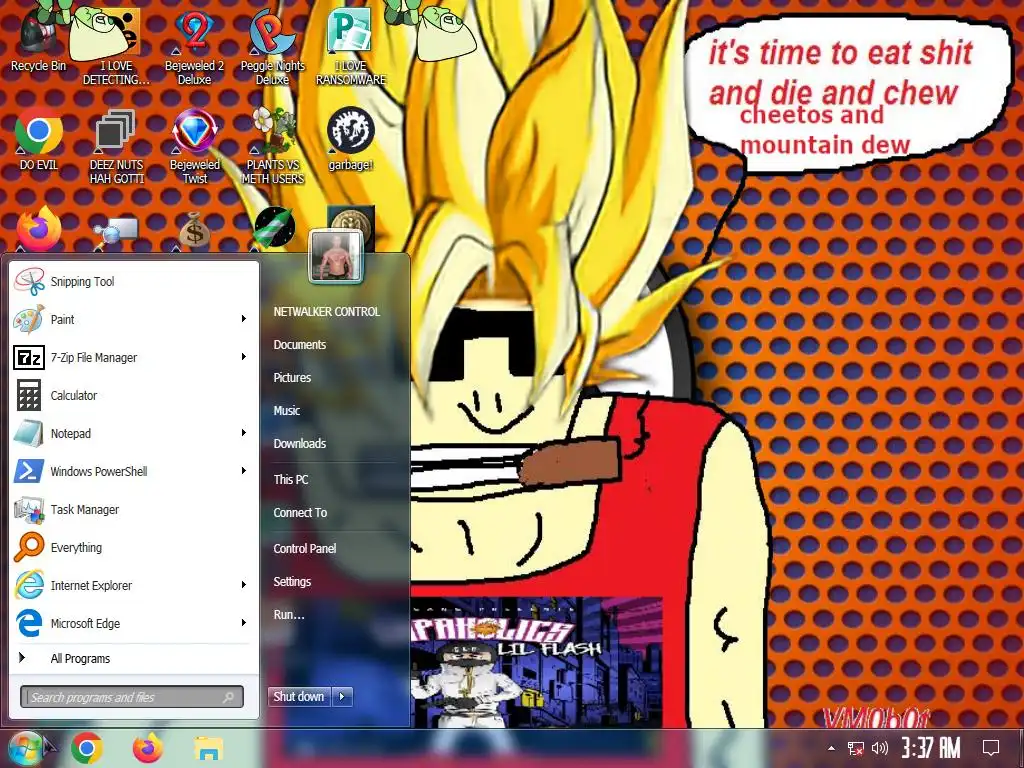Expand 7-Zip File Manager jump list arrow
This screenshot has height=768, width=1024.
coord(244,357)
